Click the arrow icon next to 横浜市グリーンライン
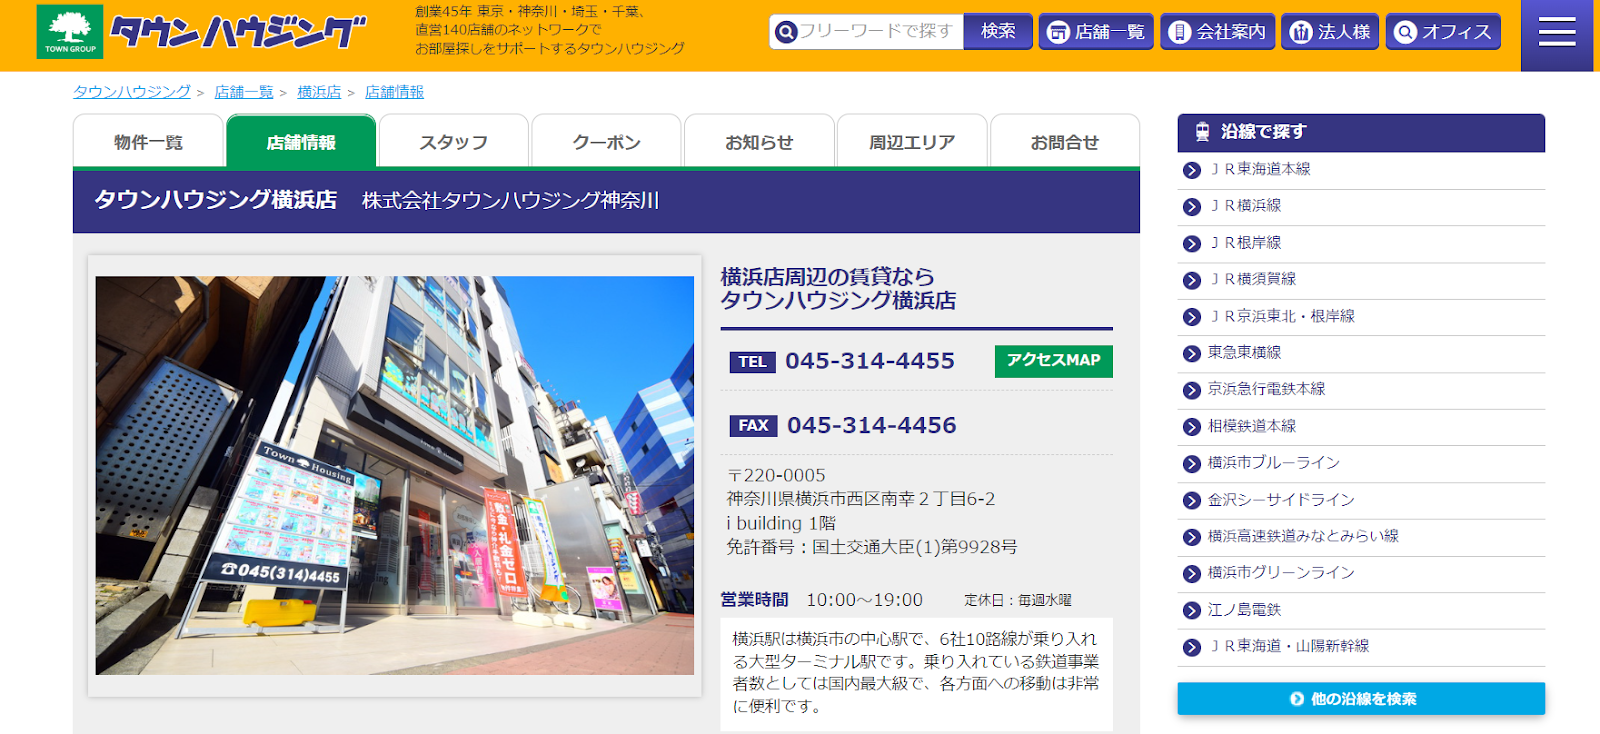Image resolution: width=1600 pixels, height=734 pixels. tap(1191, 574)
